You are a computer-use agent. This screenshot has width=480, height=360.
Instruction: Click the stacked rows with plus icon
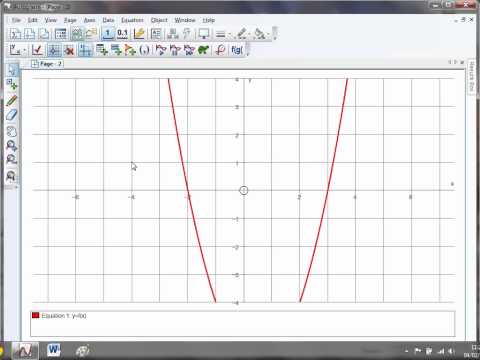[x=116, y=50]
